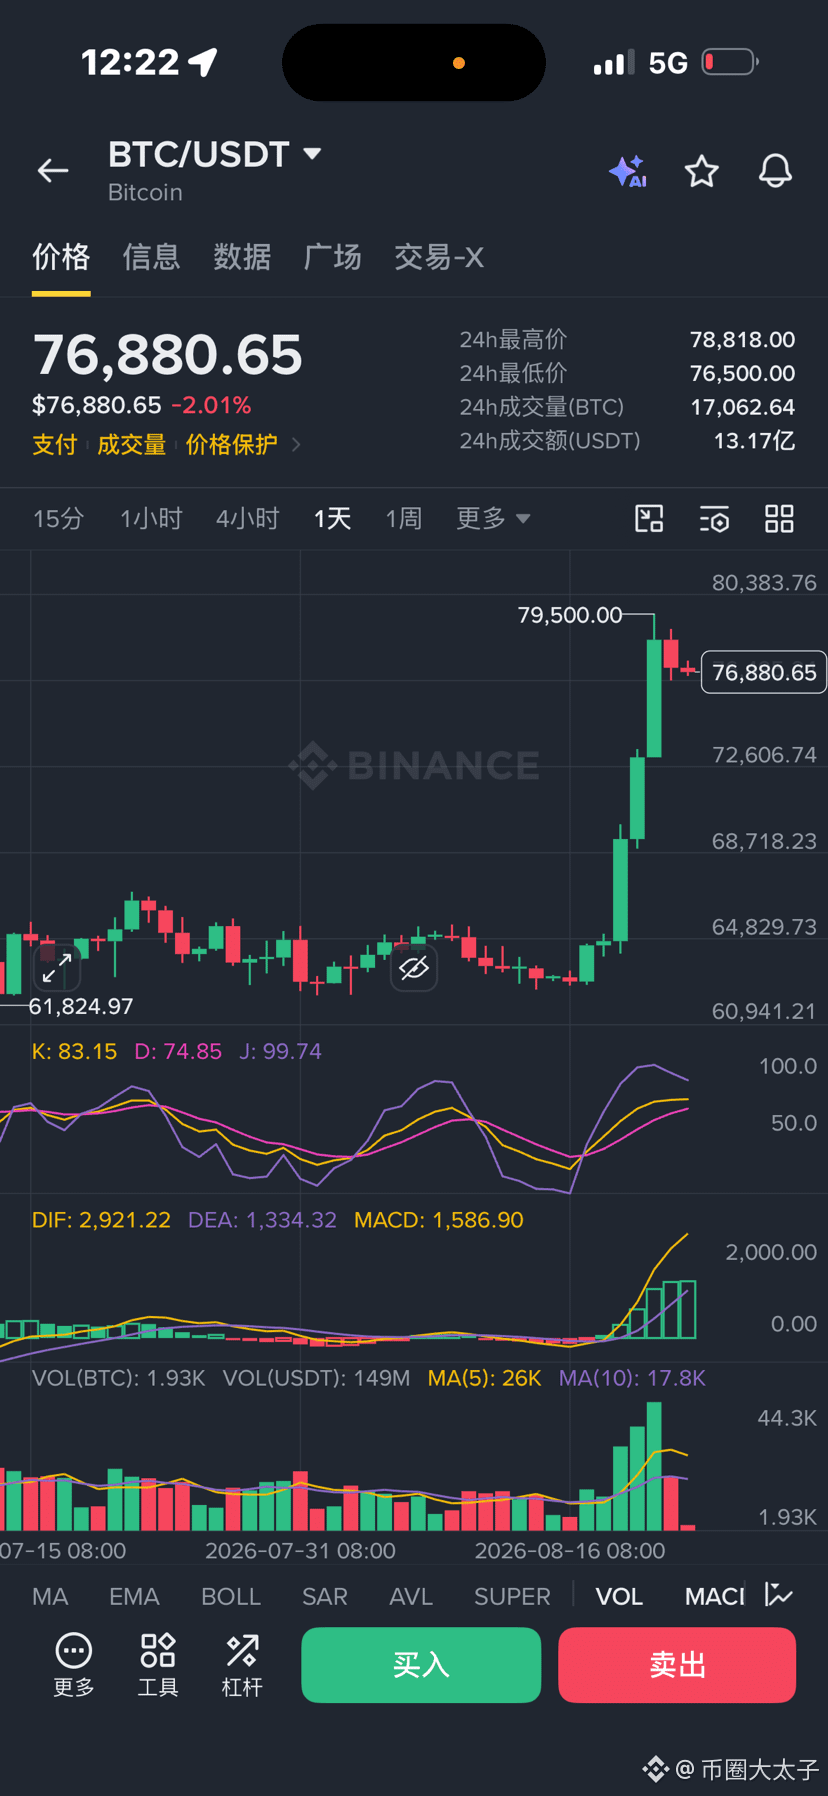Viewport: 828px width, 1796px height.
Task: Select the 1小时 timeframe
Action: pyautogui.click(x=151, y=518)
